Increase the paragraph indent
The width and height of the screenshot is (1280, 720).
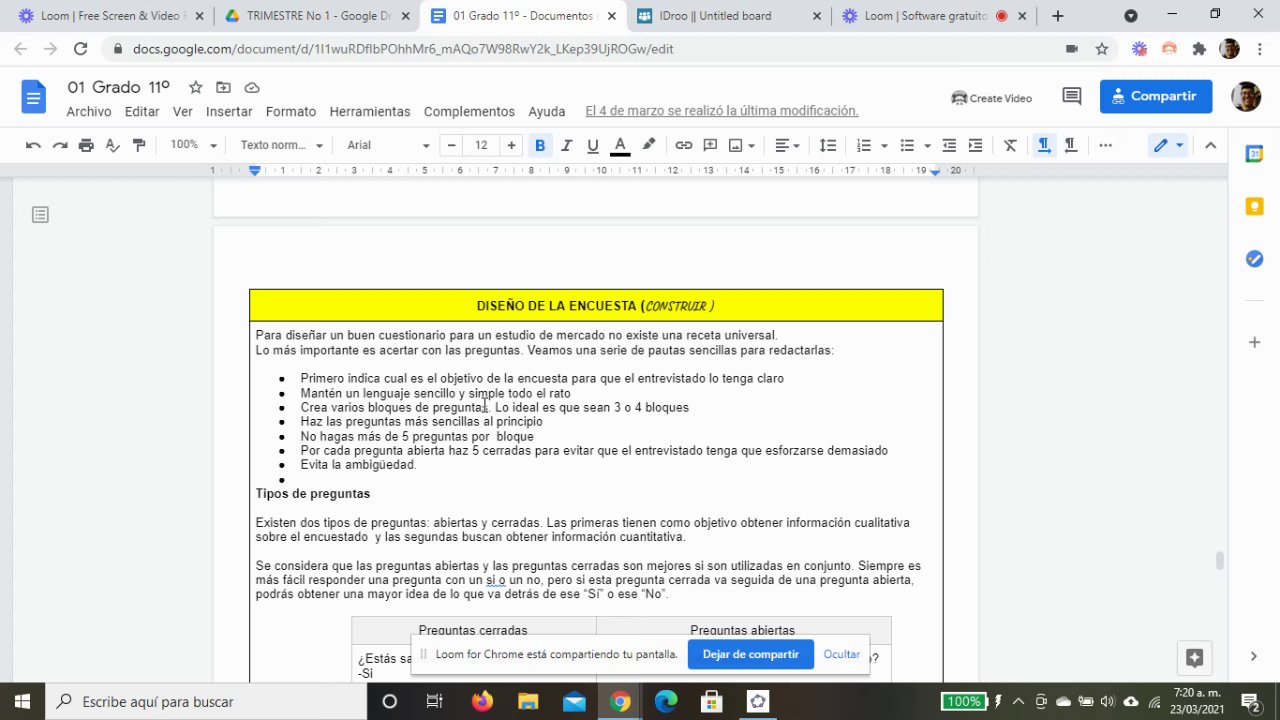tap(975, 145)
